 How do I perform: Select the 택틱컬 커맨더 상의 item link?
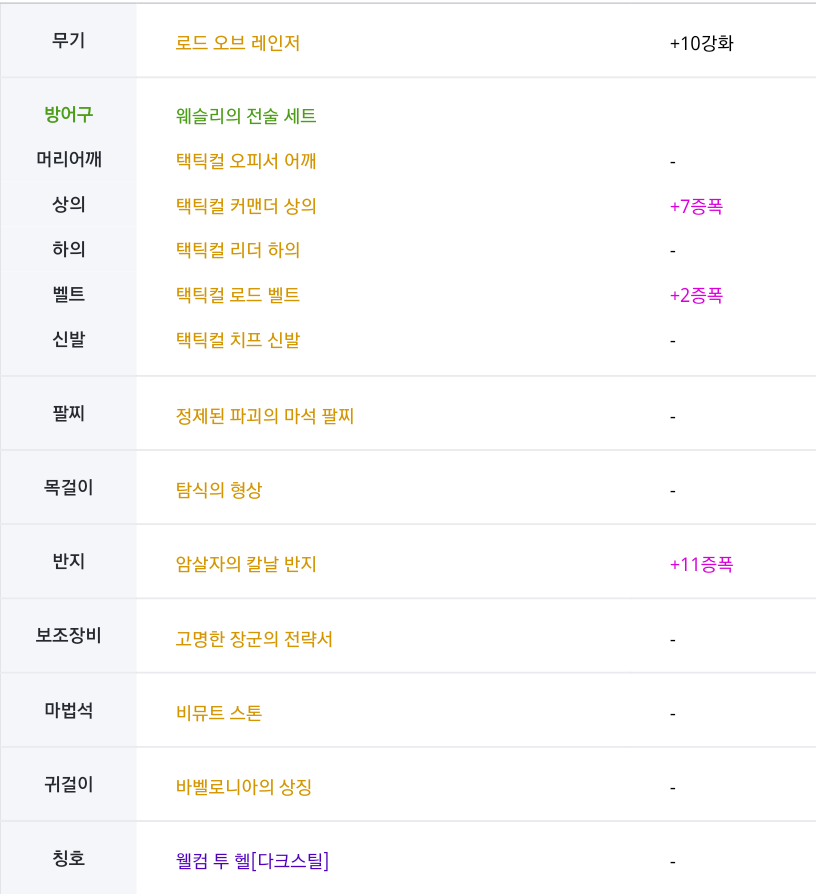tap(246, 206)
